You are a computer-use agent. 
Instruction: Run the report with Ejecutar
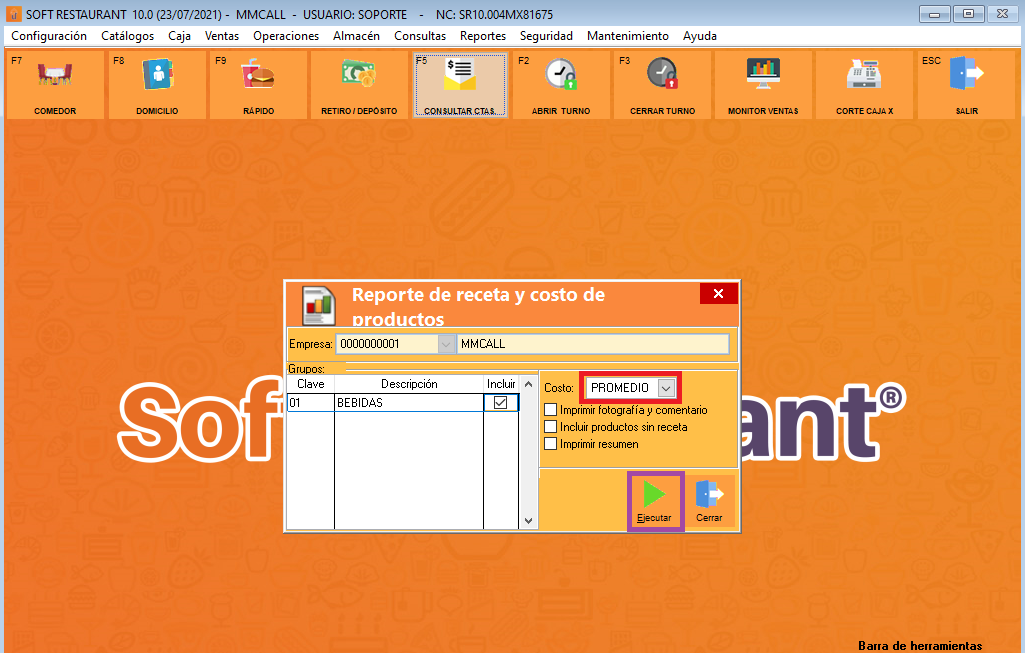click(655, 501)
